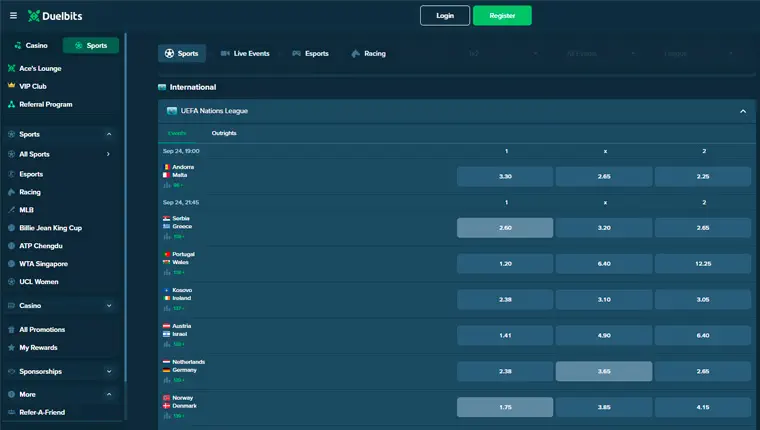Open stats icon for Serbia vs Greece
This screenshot has height=430, width=760.
pyautogui.click(x=167, y=236)
